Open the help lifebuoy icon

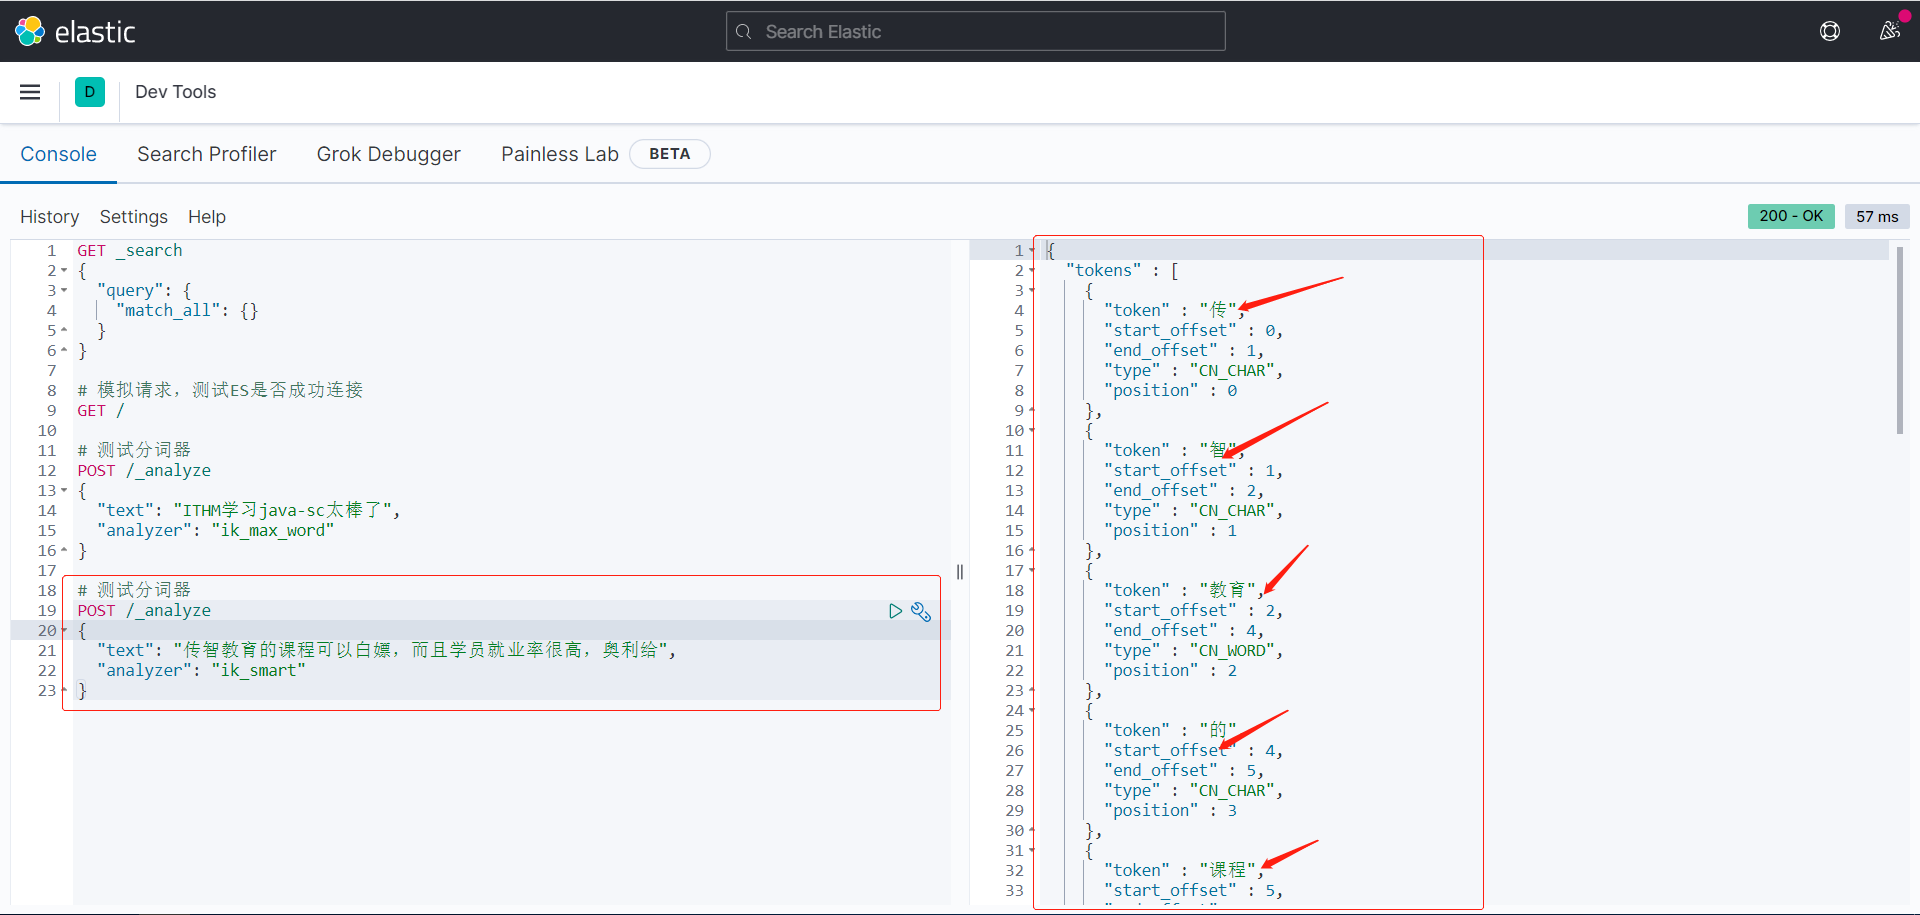pos(1830,31)
